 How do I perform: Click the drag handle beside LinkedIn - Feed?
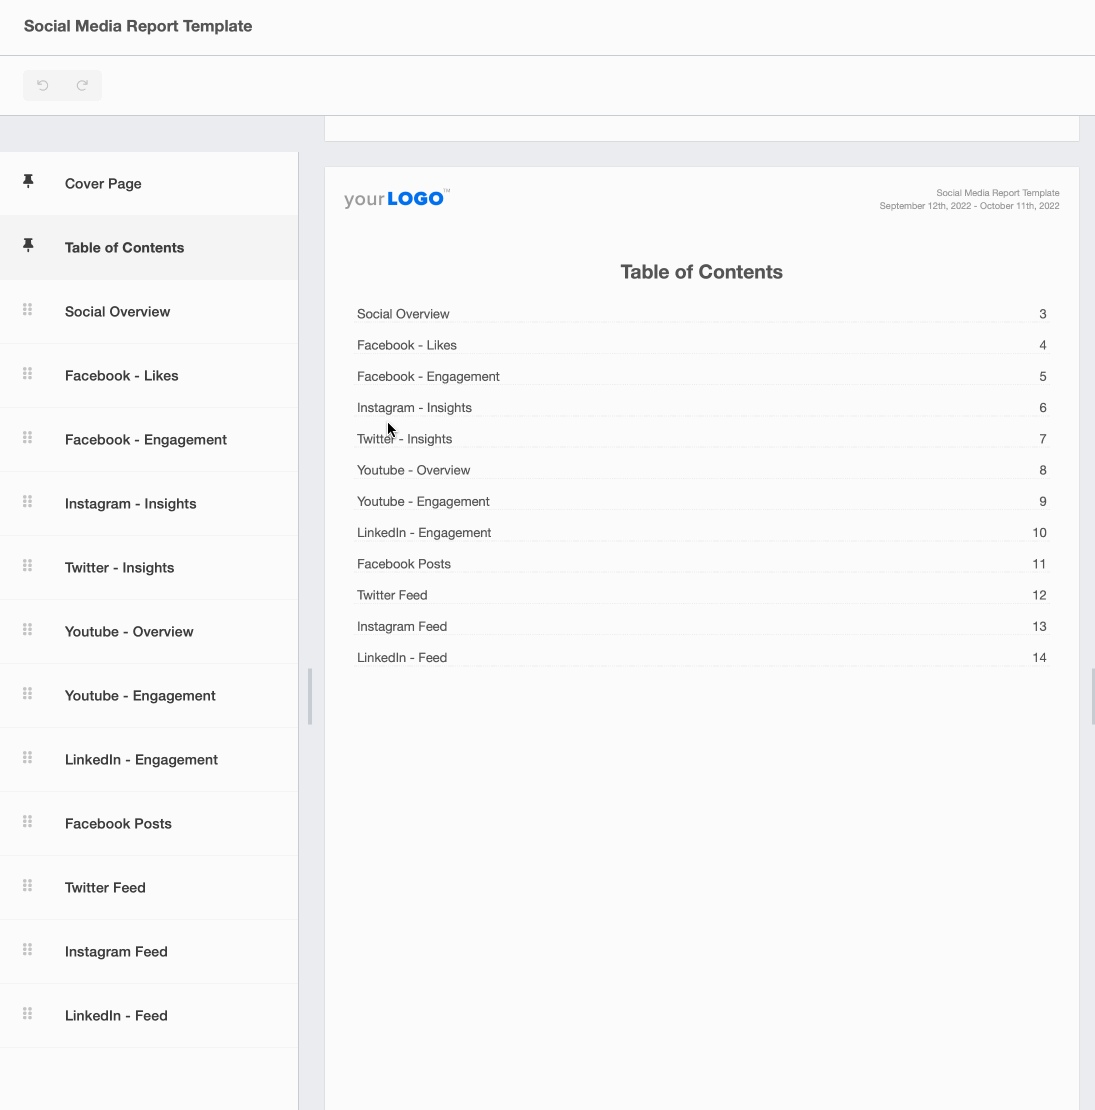click(27, 1013)
